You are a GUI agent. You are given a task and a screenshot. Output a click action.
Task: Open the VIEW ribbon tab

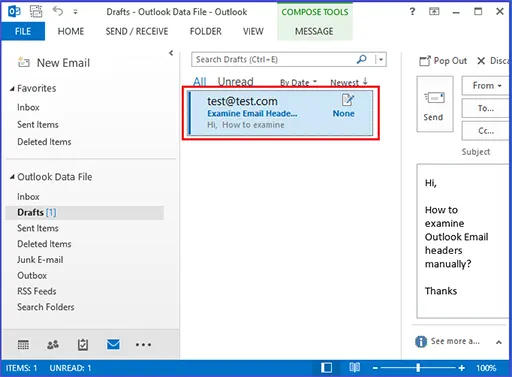(253, 31)
